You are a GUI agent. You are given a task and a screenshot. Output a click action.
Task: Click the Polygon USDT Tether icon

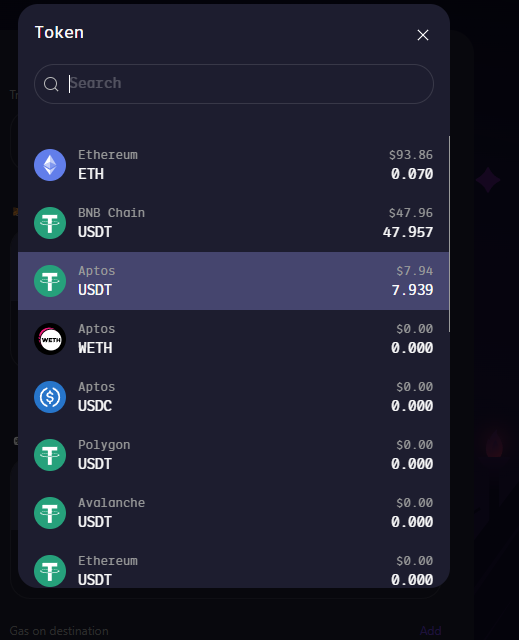50,455
